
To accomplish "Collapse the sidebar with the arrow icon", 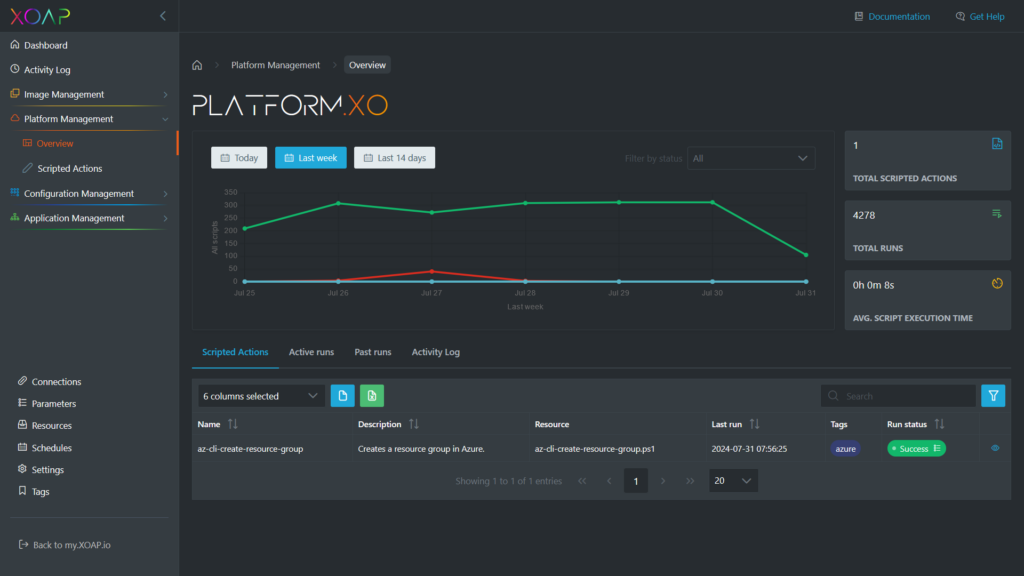I will click(x=163, y=16).
